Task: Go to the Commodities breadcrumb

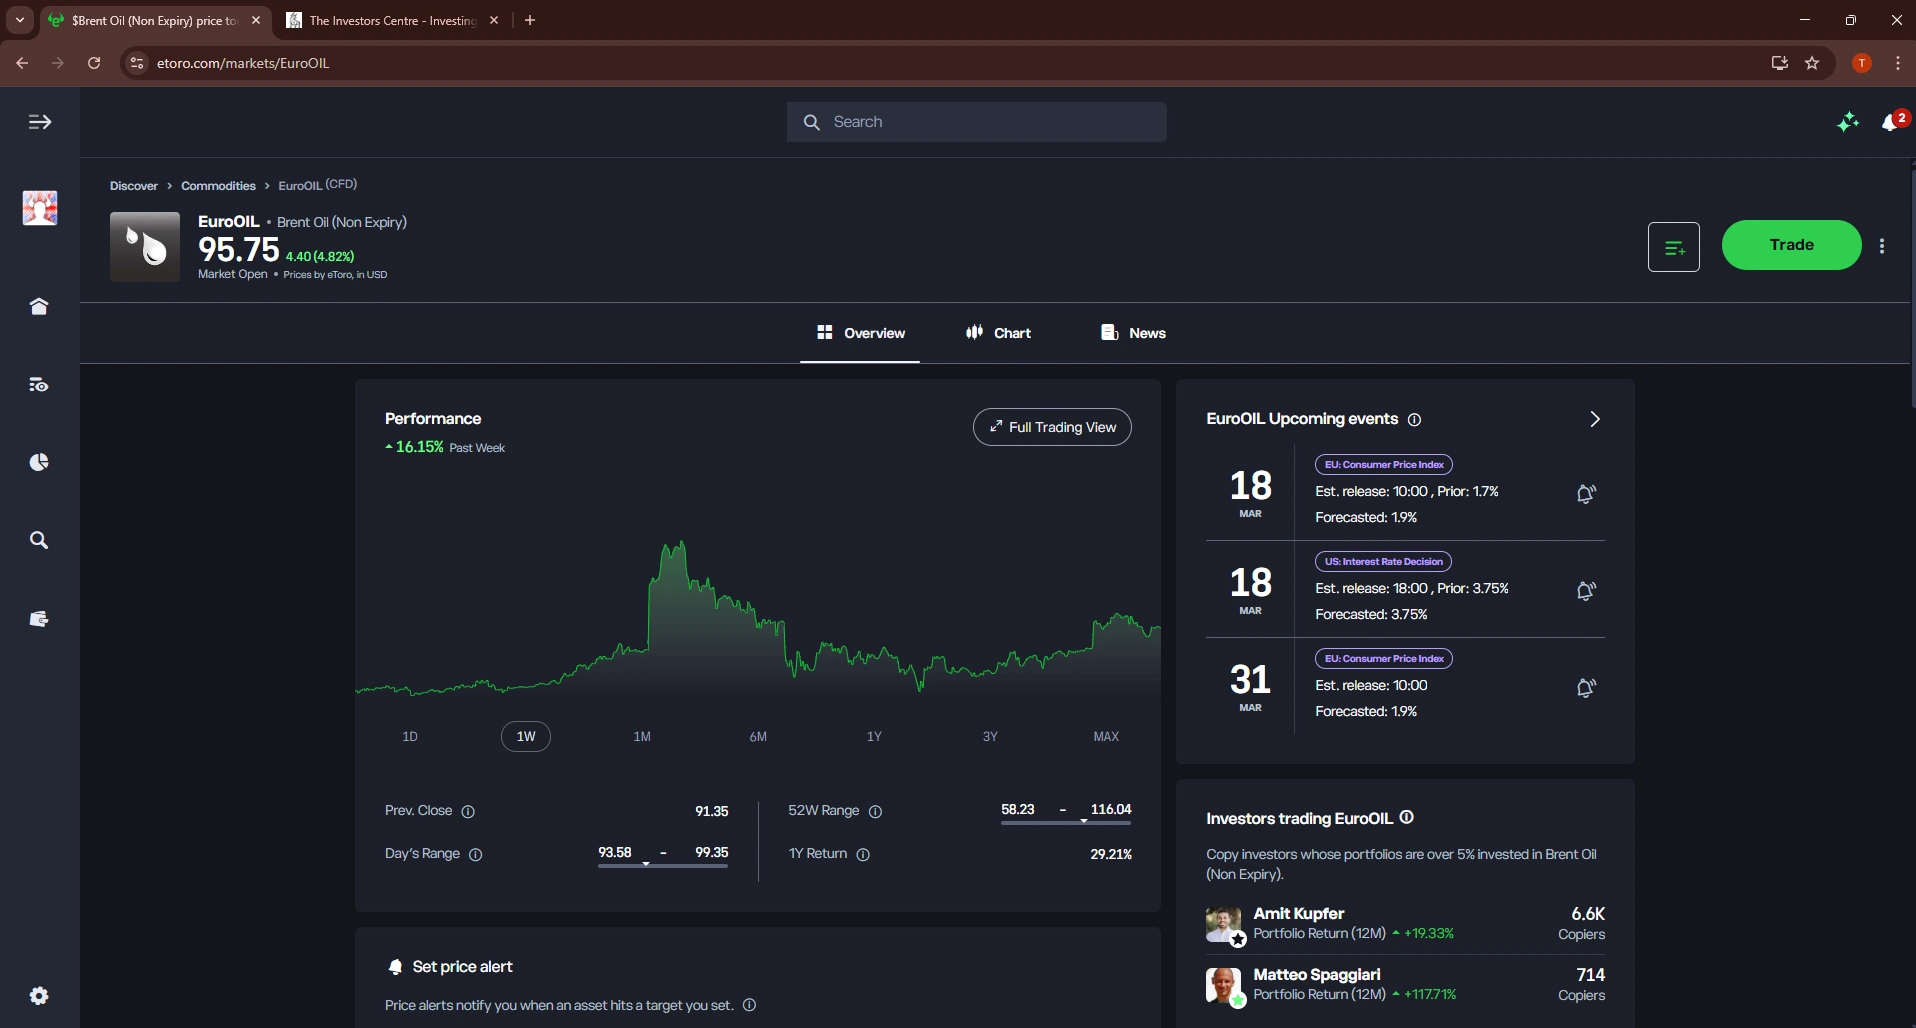Action: pyautogui.click(x=218, y=186)
